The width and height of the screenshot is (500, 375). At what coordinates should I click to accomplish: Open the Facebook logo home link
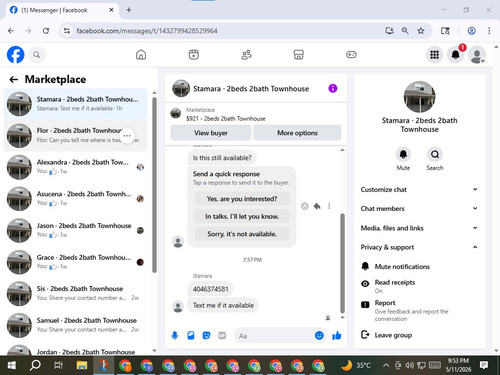15,55
